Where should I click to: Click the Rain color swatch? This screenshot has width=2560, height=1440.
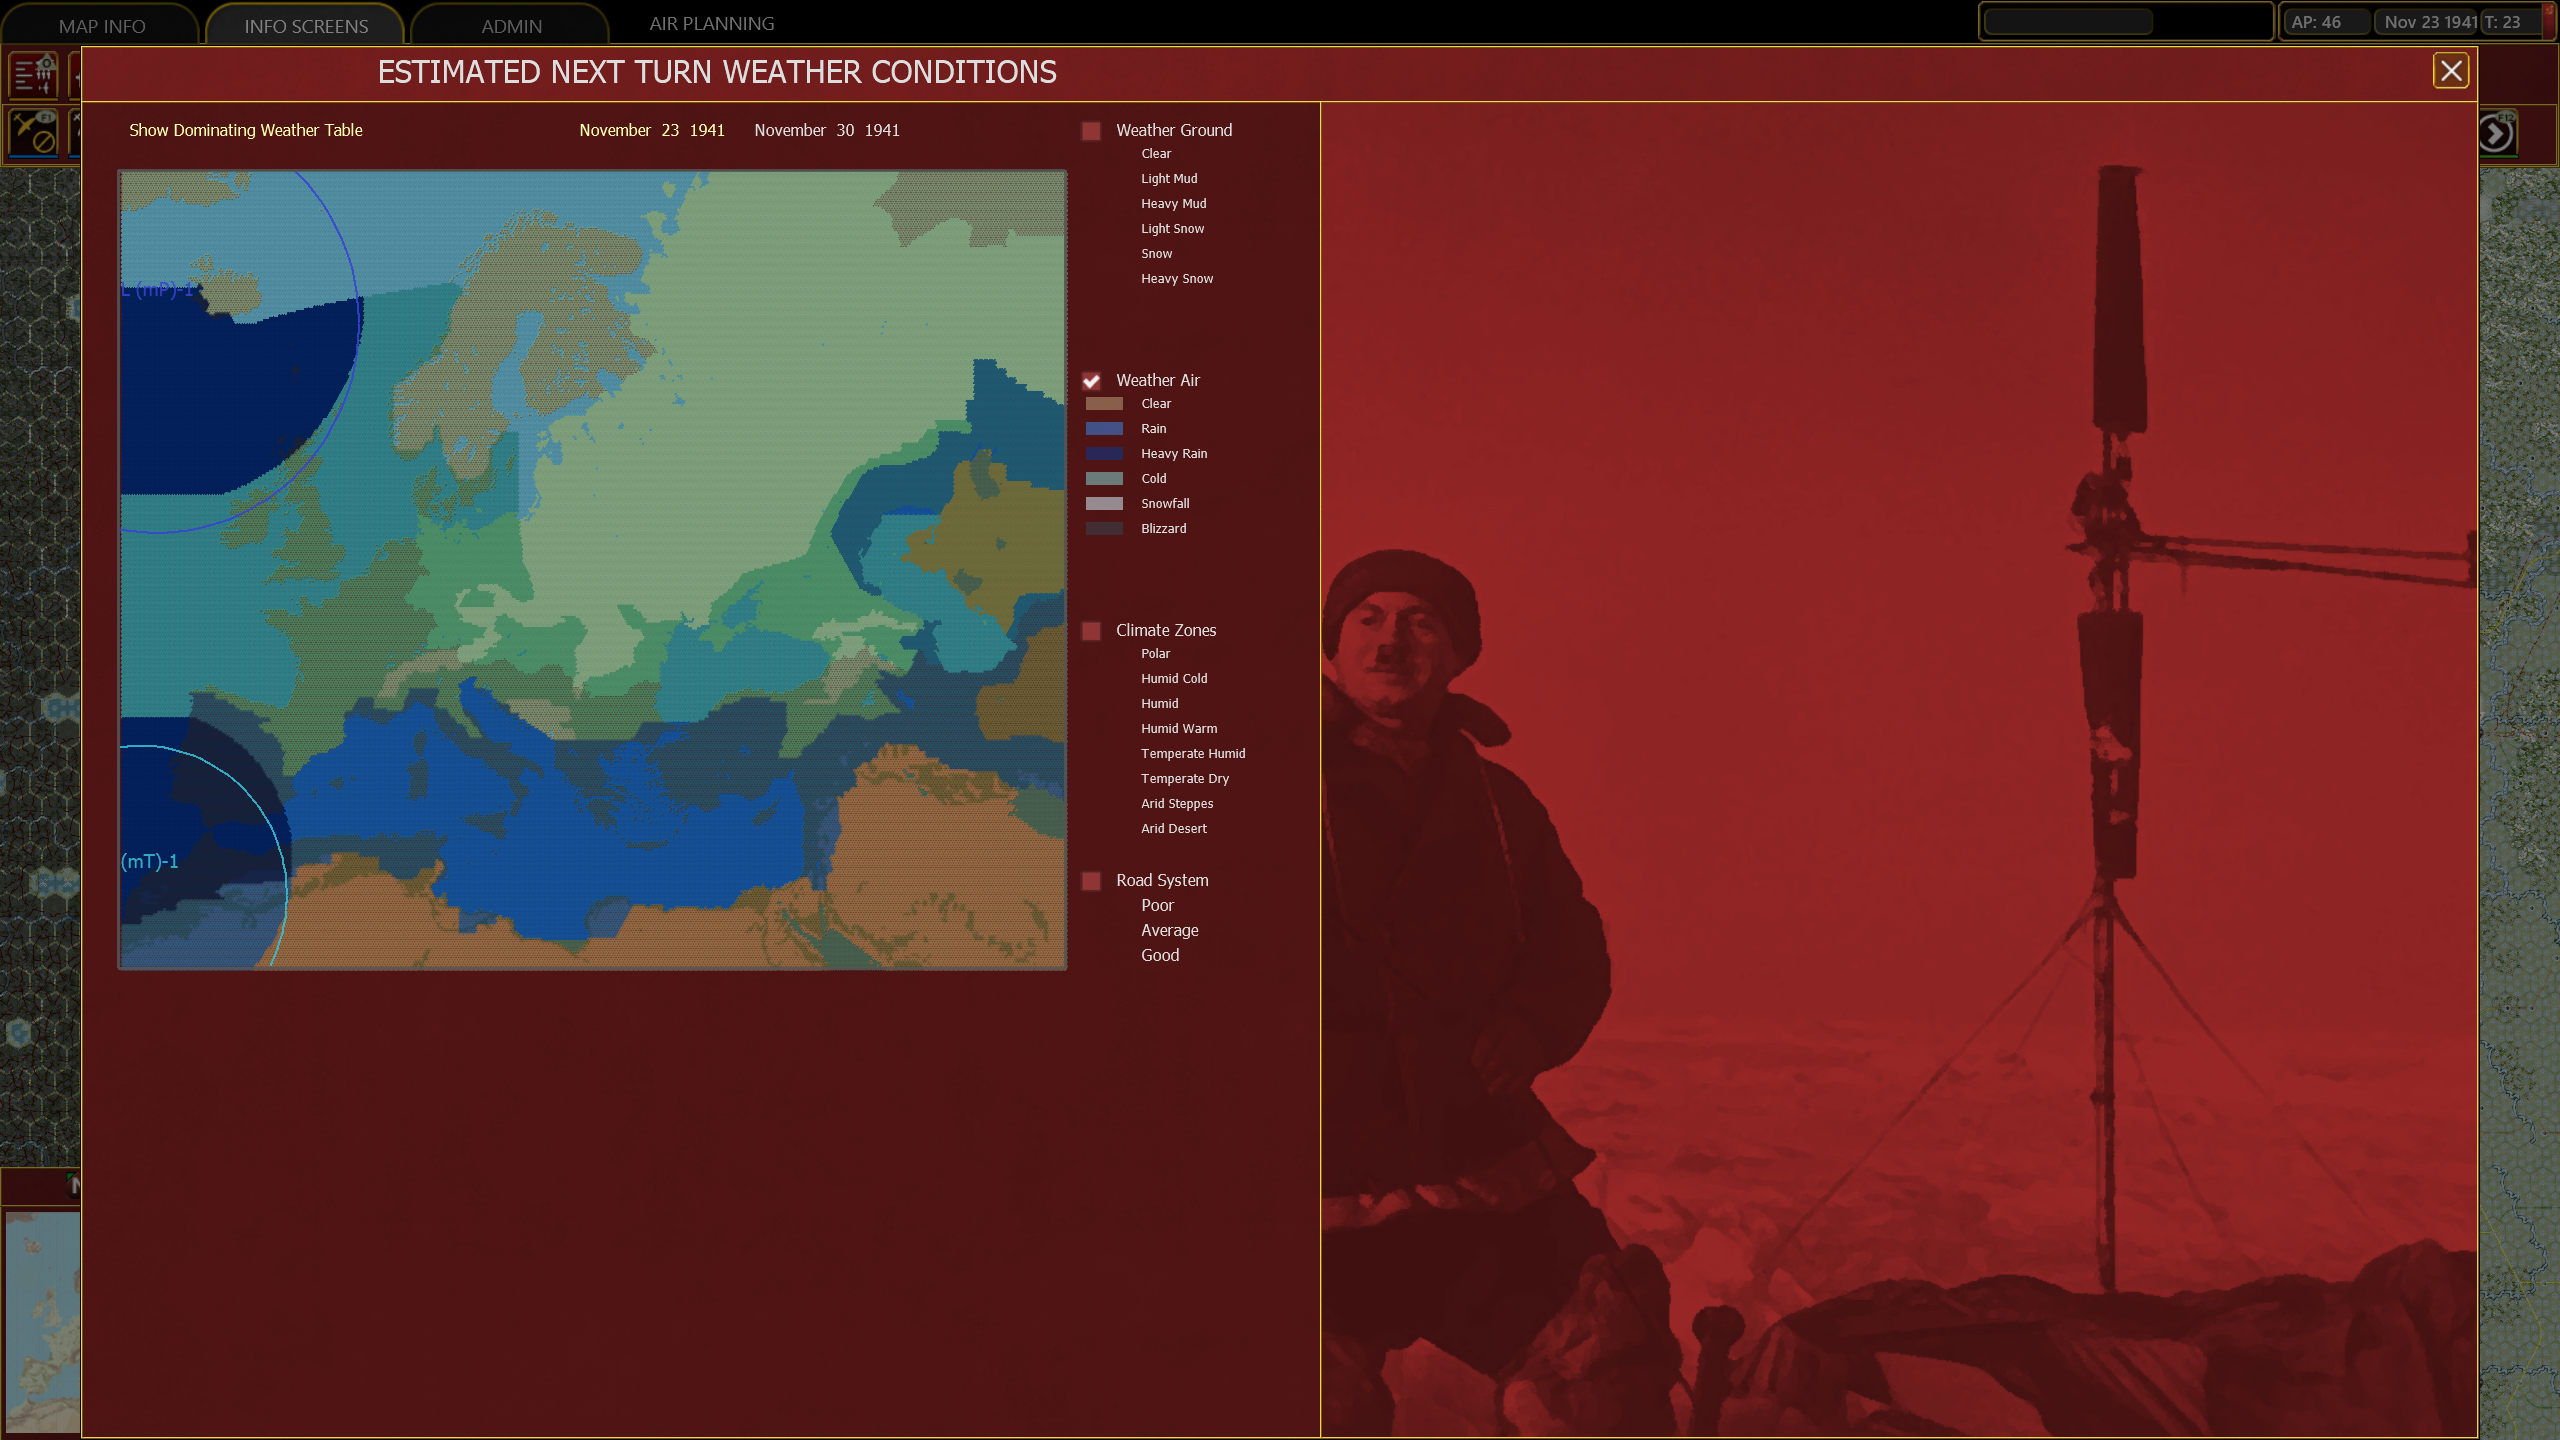point(1104,429)
